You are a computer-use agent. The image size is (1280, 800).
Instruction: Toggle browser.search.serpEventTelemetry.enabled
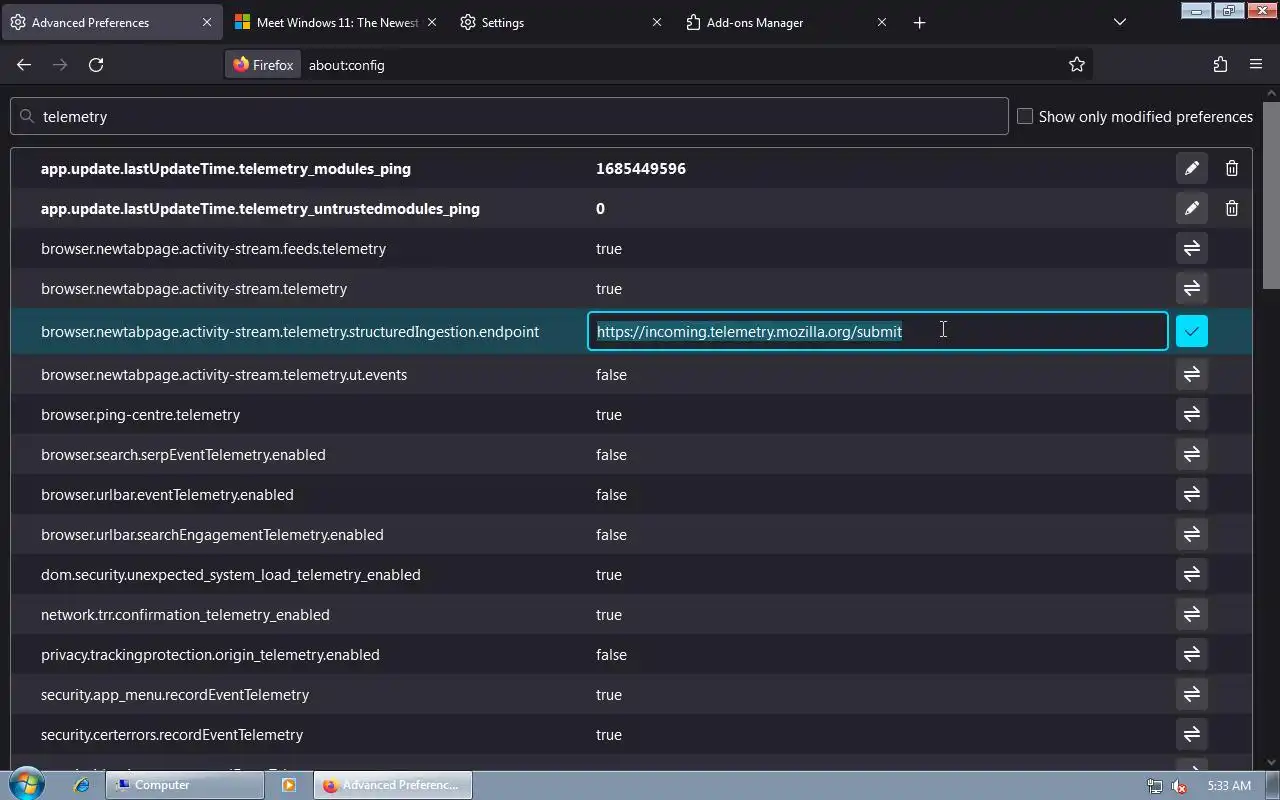click(x=1191, y=454)
